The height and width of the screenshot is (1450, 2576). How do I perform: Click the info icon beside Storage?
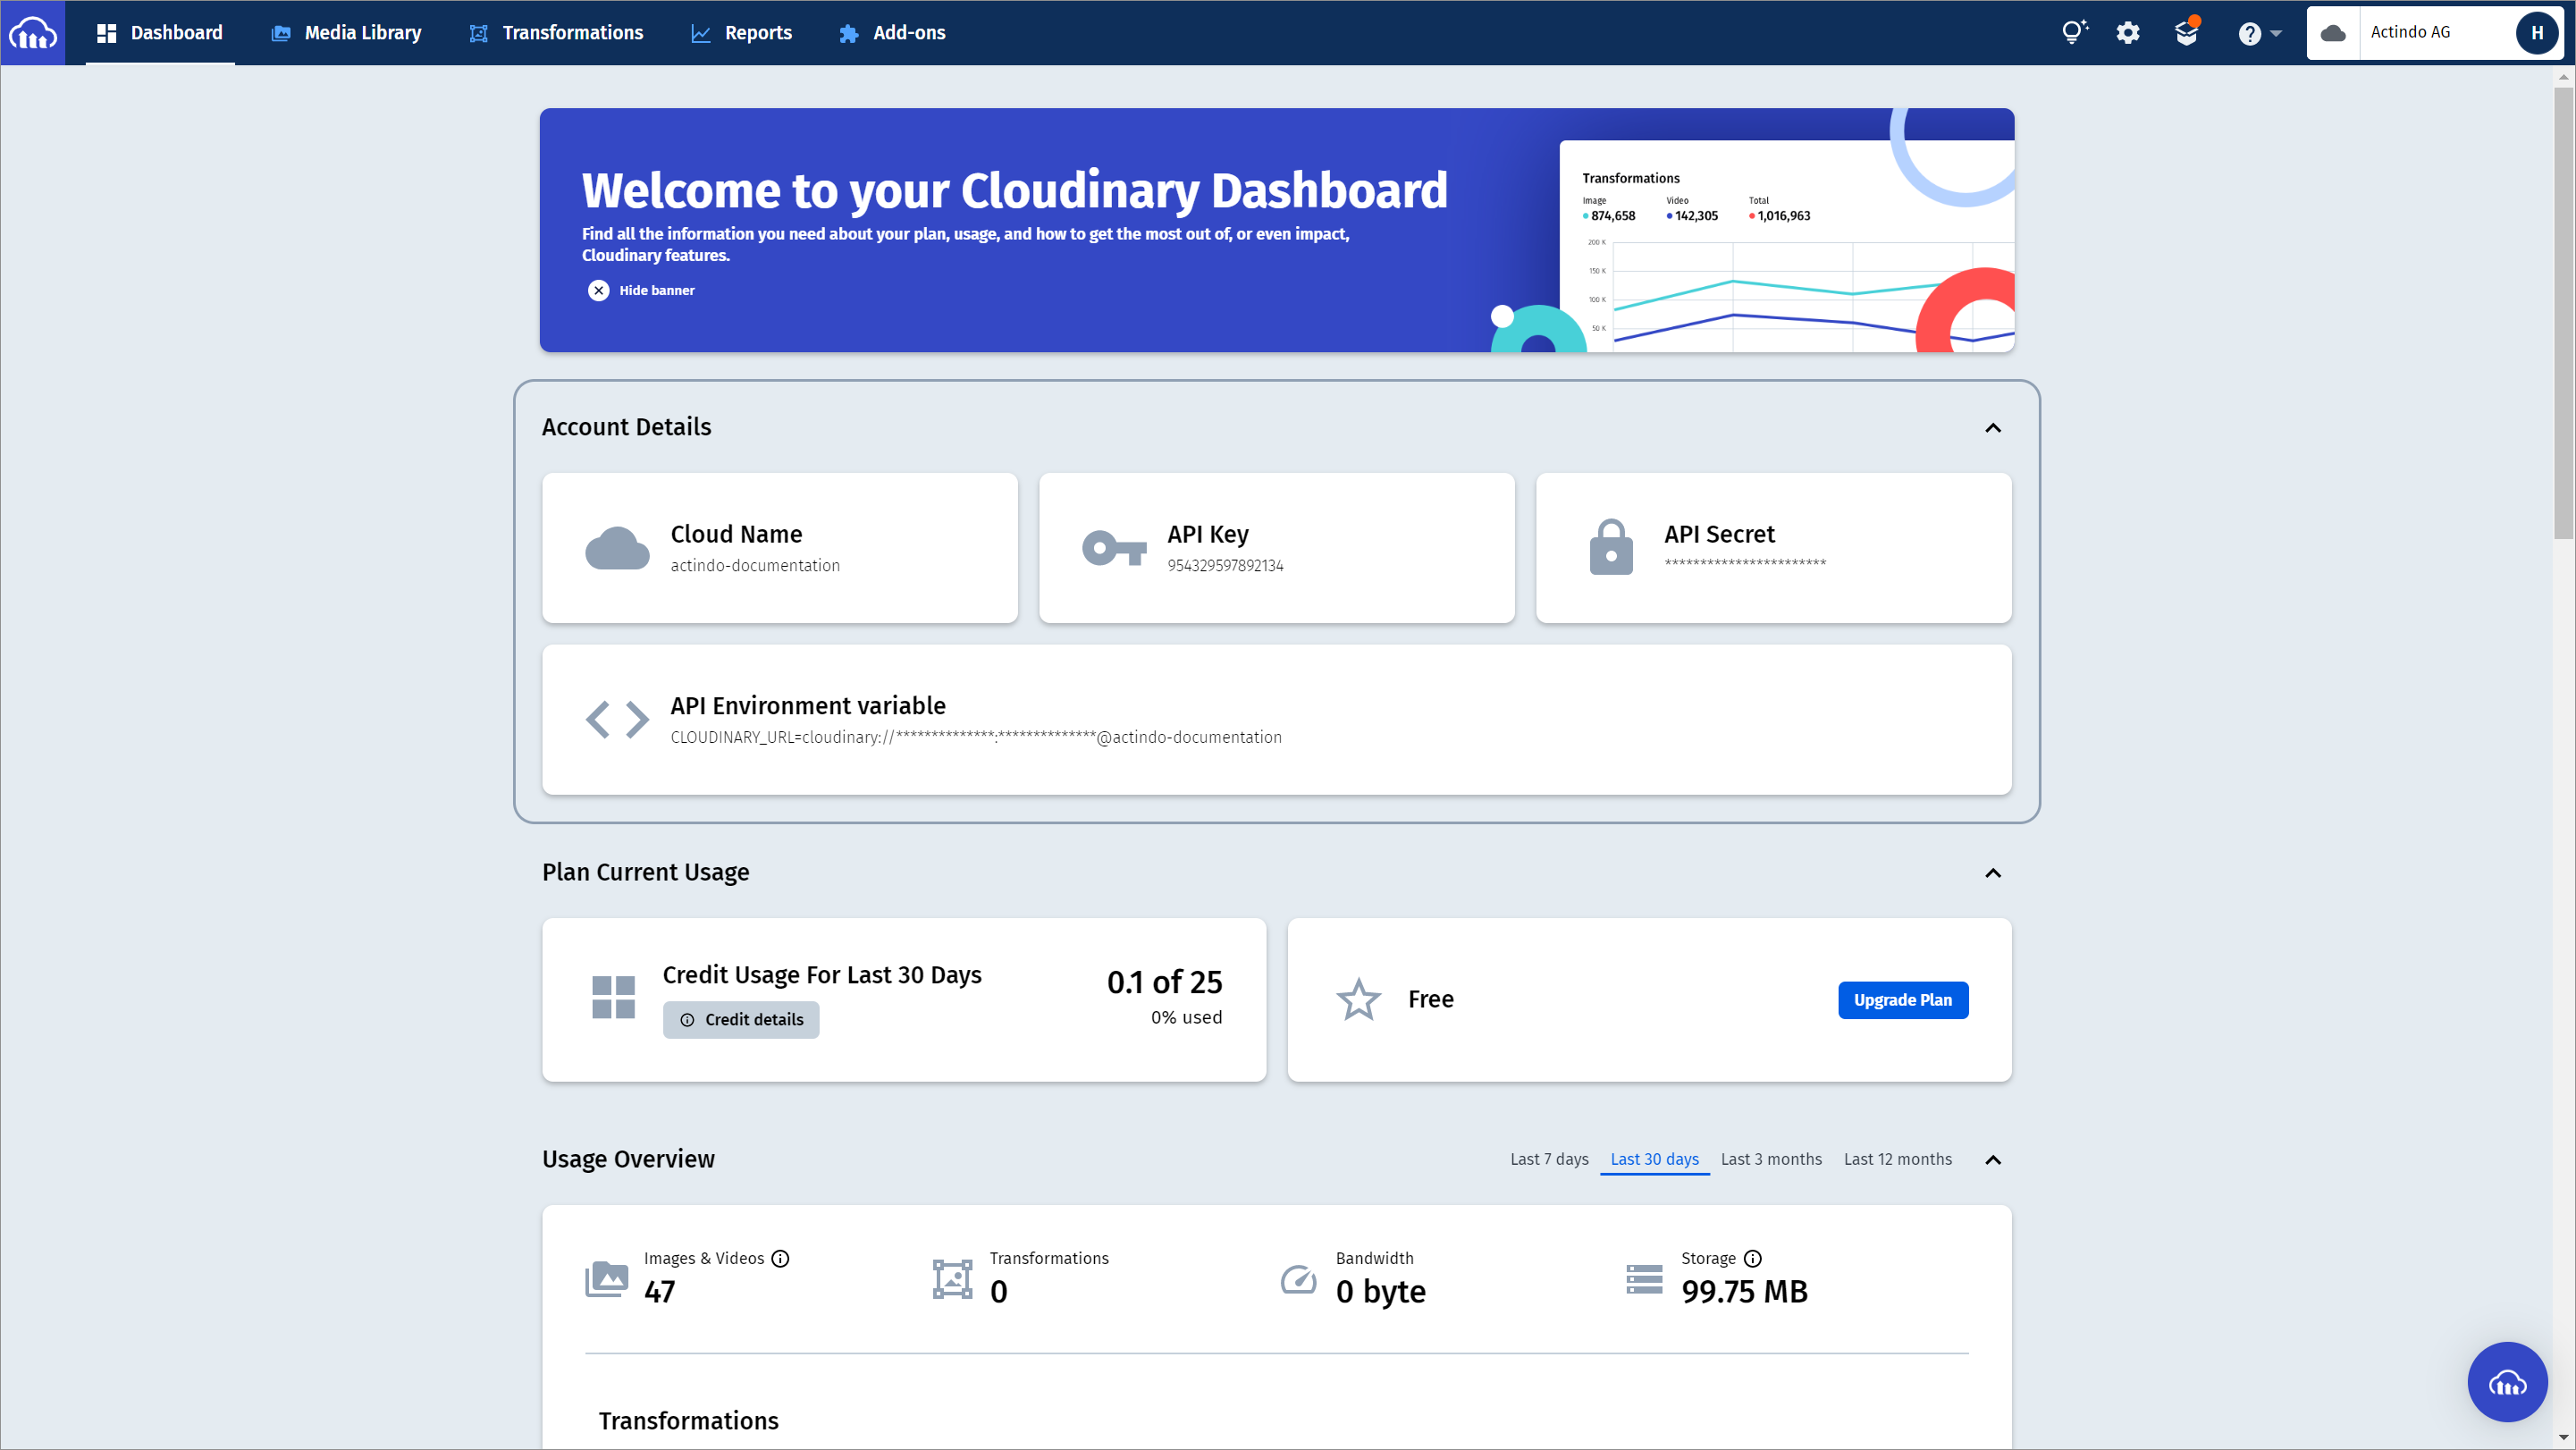tap(1753, 1259)
